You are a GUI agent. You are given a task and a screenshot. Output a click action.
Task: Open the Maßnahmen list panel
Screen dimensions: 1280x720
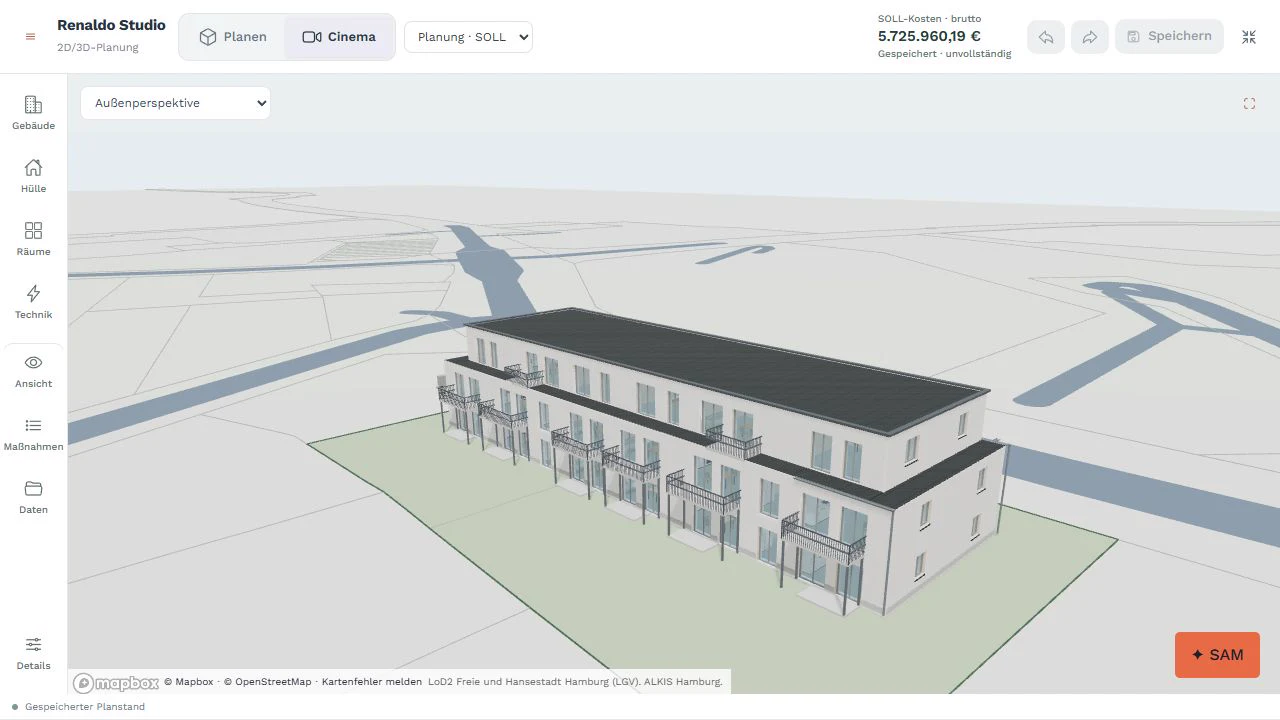[33, 434]
